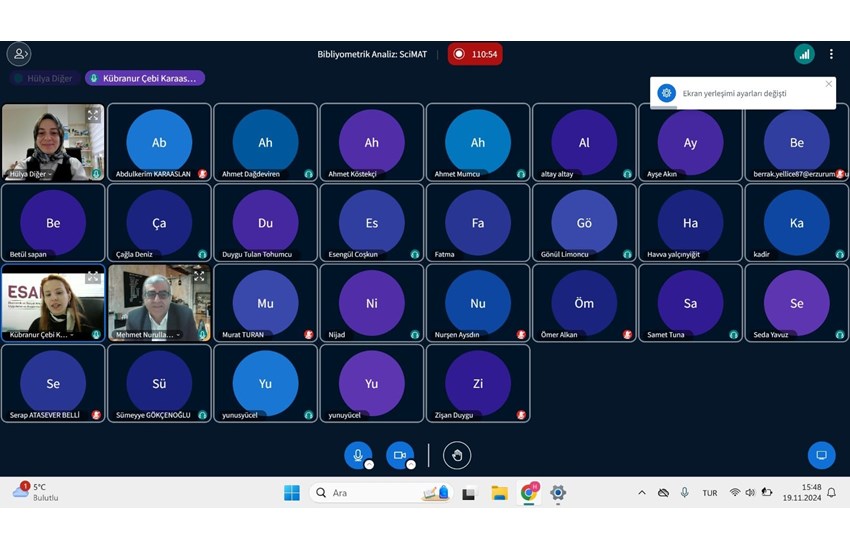Viewport: 850px width, 550px height.
Task: Open Google Chrome from the taskbar
Action: tap(528, 493)
